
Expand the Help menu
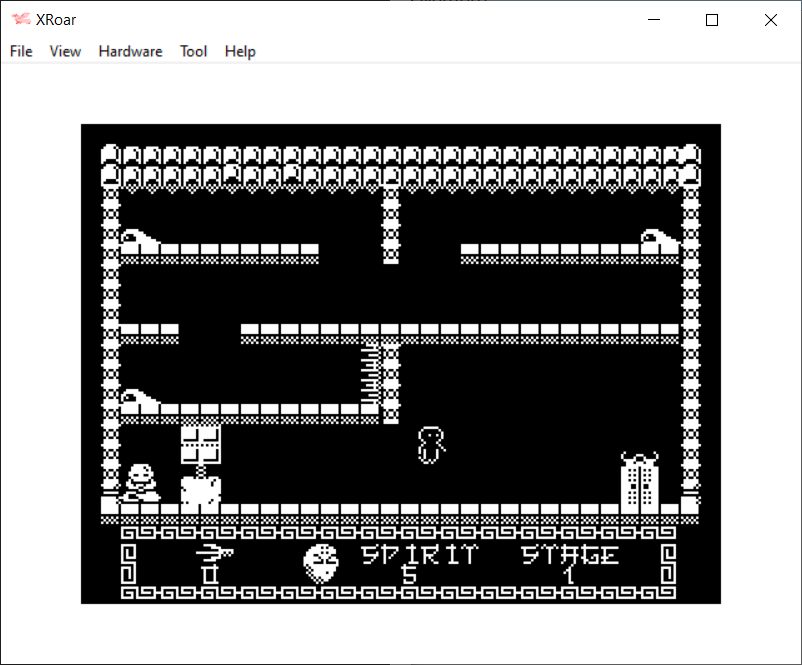(x=240, y=51)
